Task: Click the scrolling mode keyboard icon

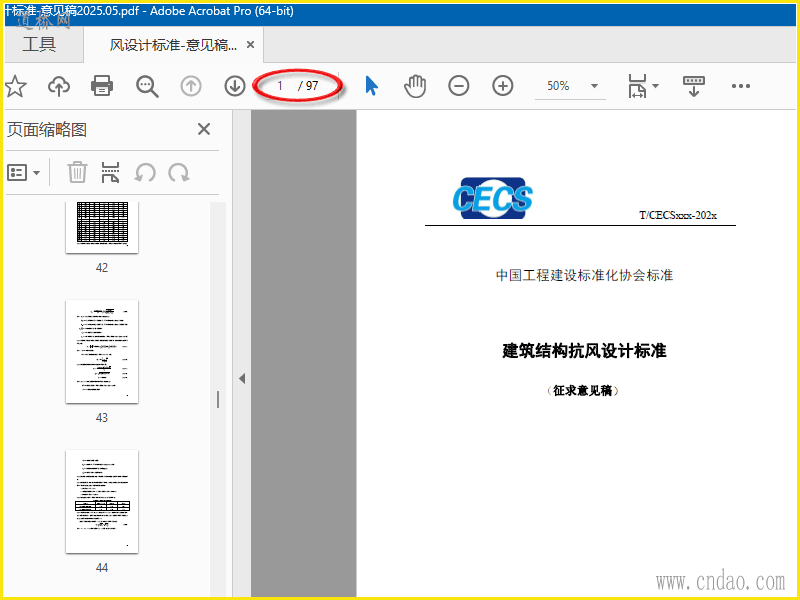Action: [693, 86]
